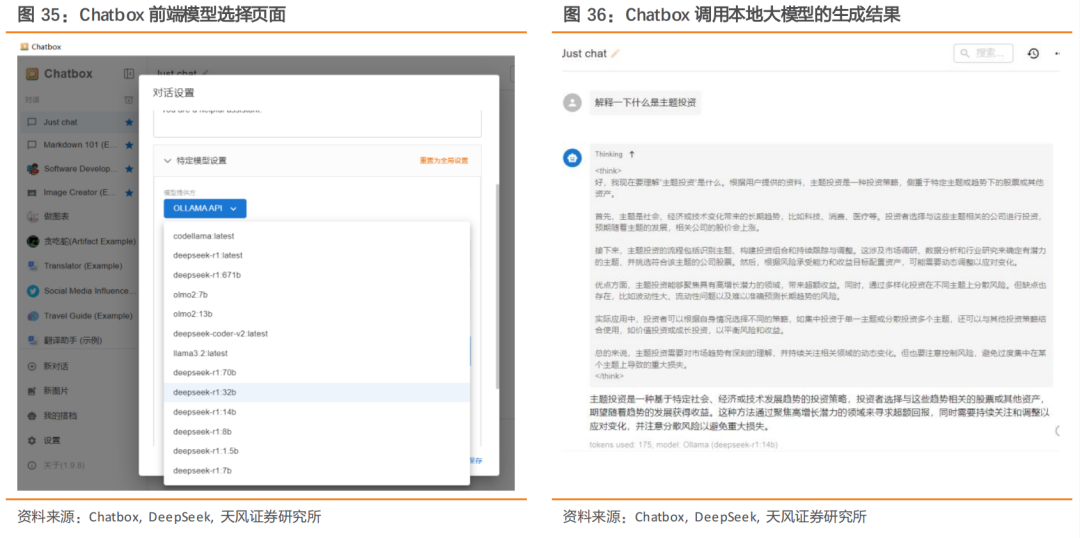
Task: Click the archive icon beside conversation header
Action: coord(128,99)
